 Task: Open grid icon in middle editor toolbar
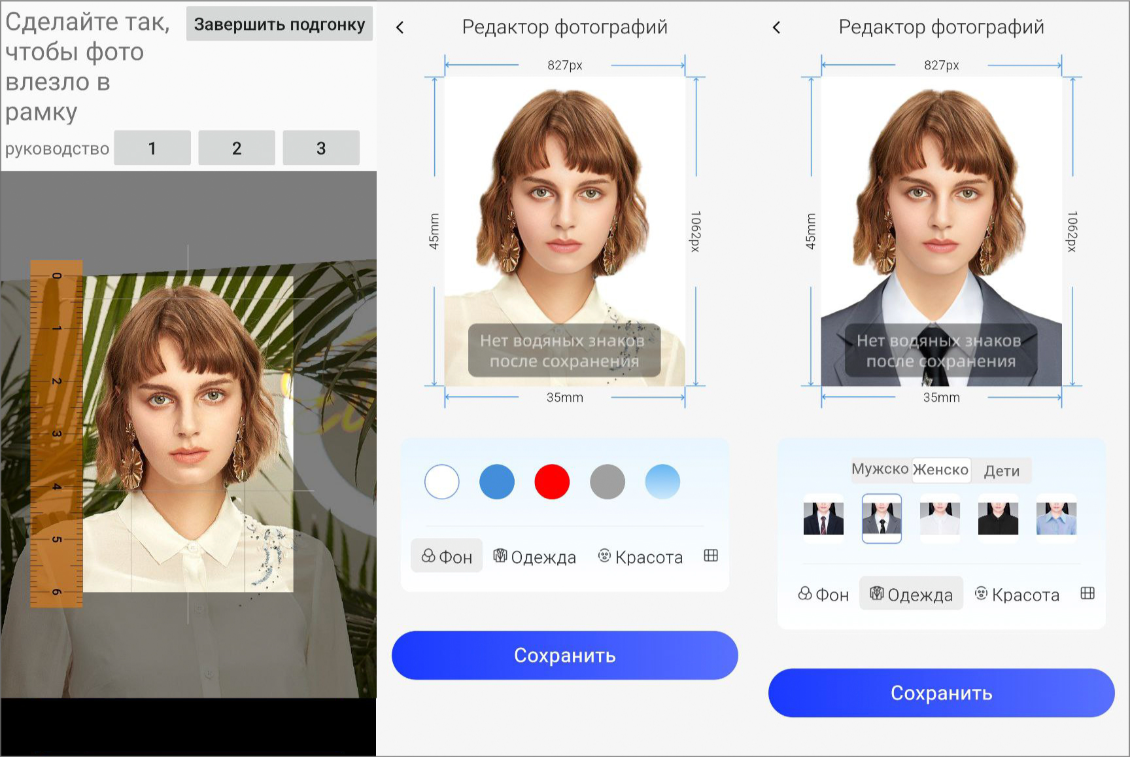click(711, 556)
